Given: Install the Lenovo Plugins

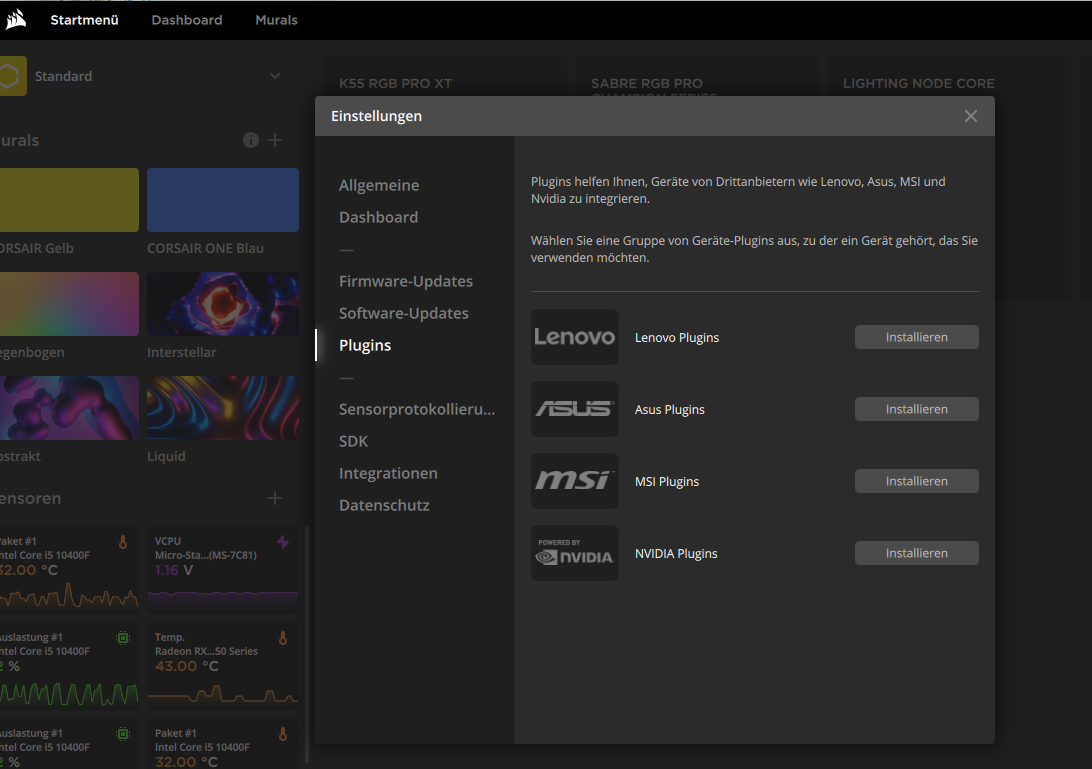Looking at the screenshot, I should 916,337.
